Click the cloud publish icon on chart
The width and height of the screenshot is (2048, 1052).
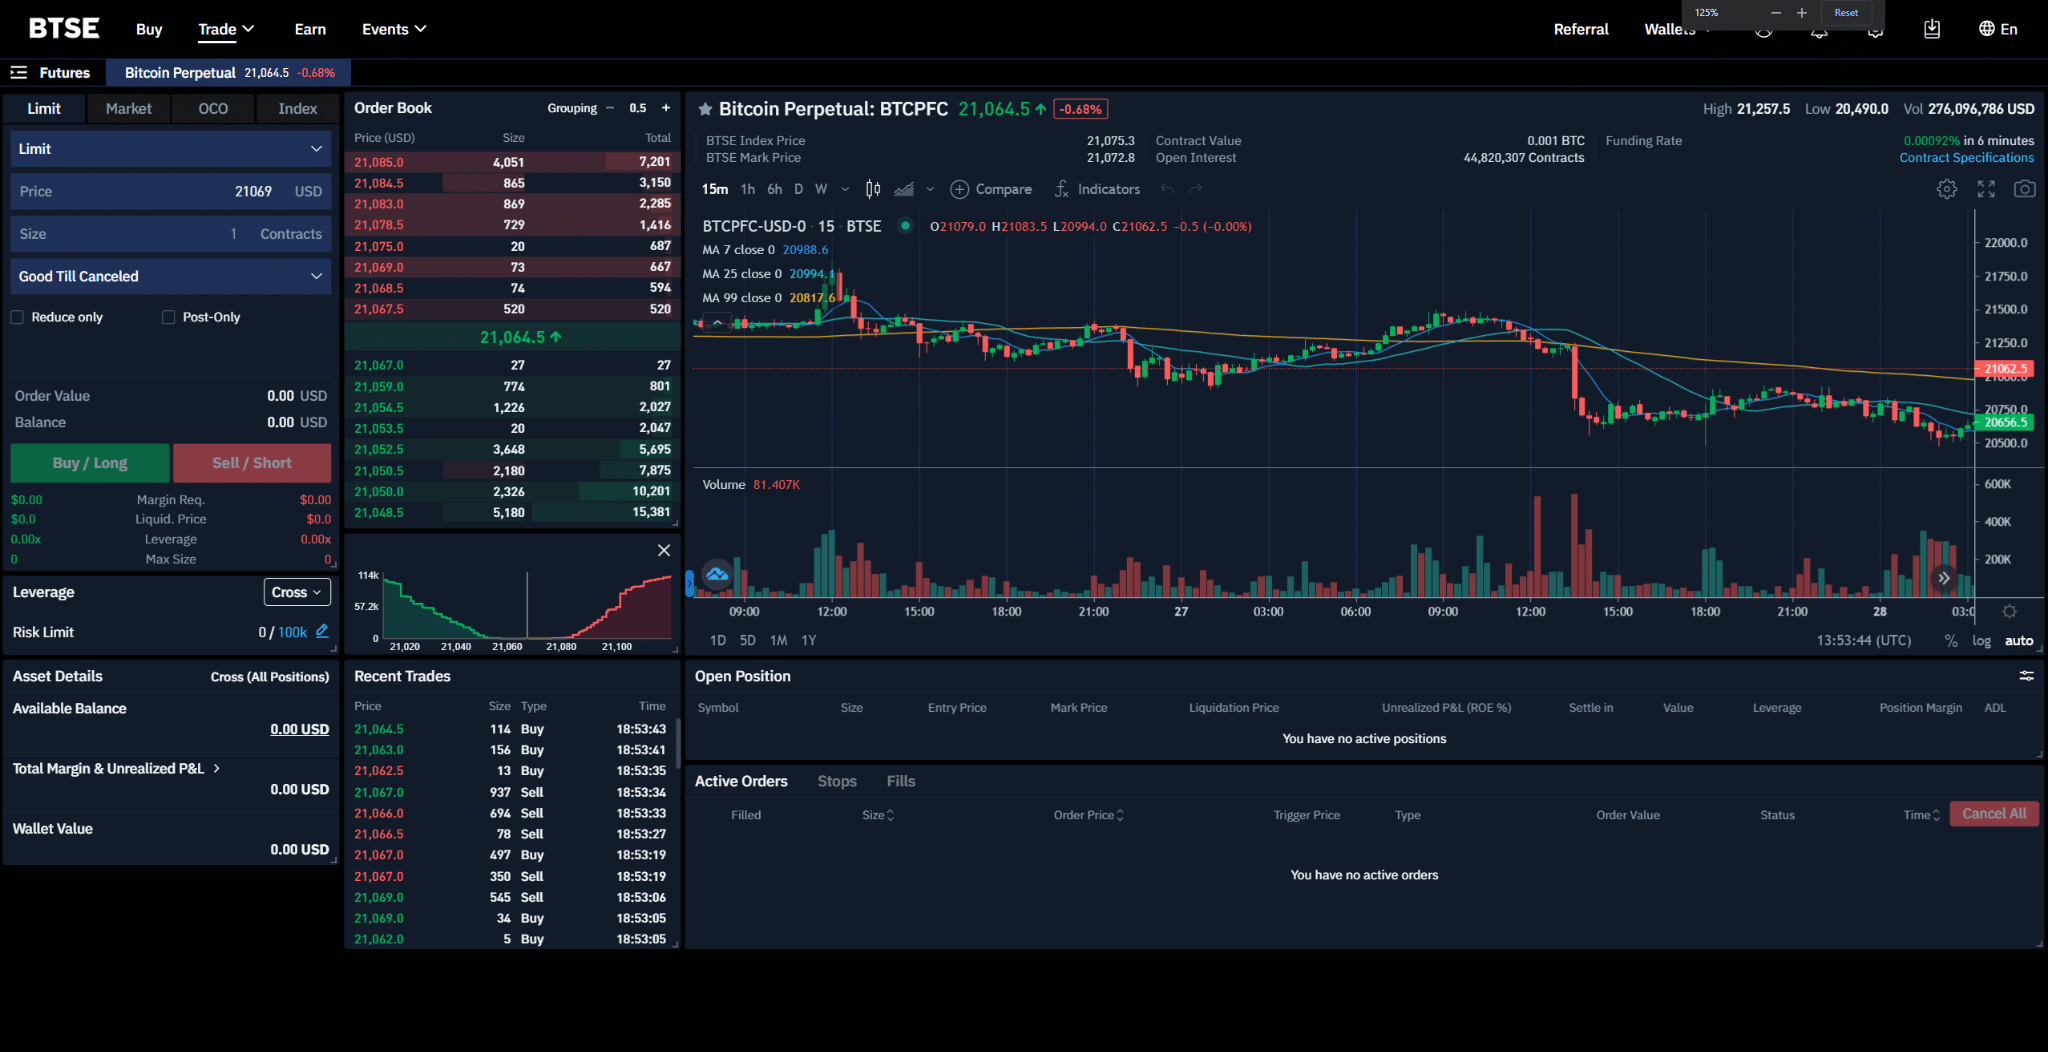pos(717,574)
